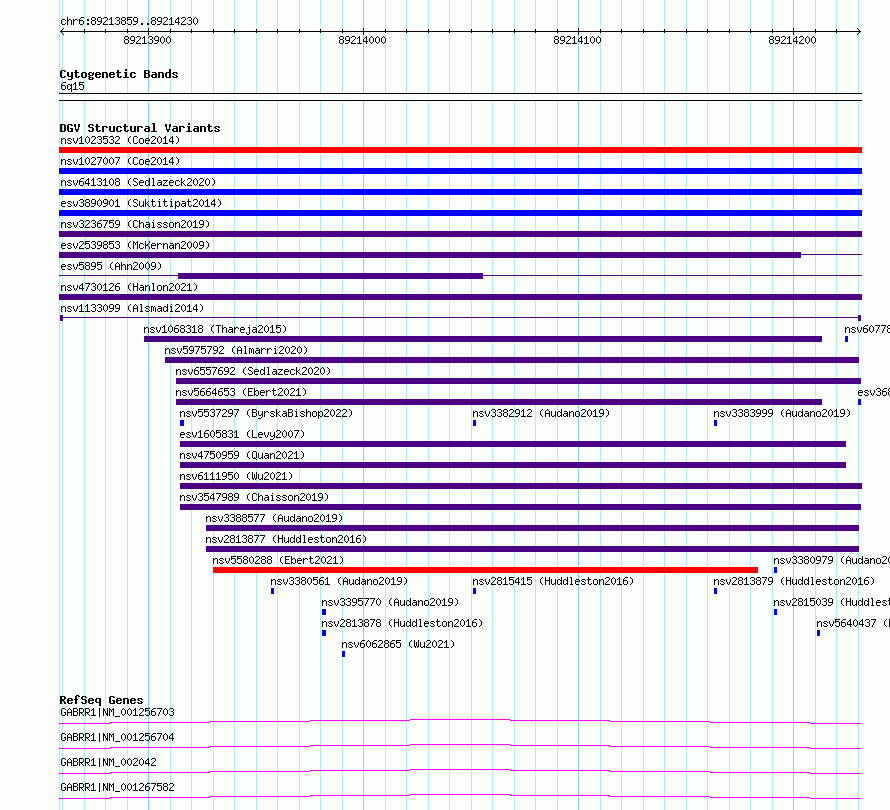890x810 pixels.
Task: Select the nsv4730126 (Hanlon2021) label
Action: [x=129, y=287]
